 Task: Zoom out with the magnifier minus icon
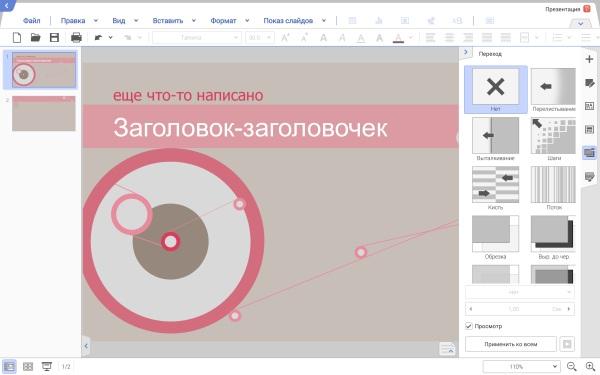pos(571,367)
